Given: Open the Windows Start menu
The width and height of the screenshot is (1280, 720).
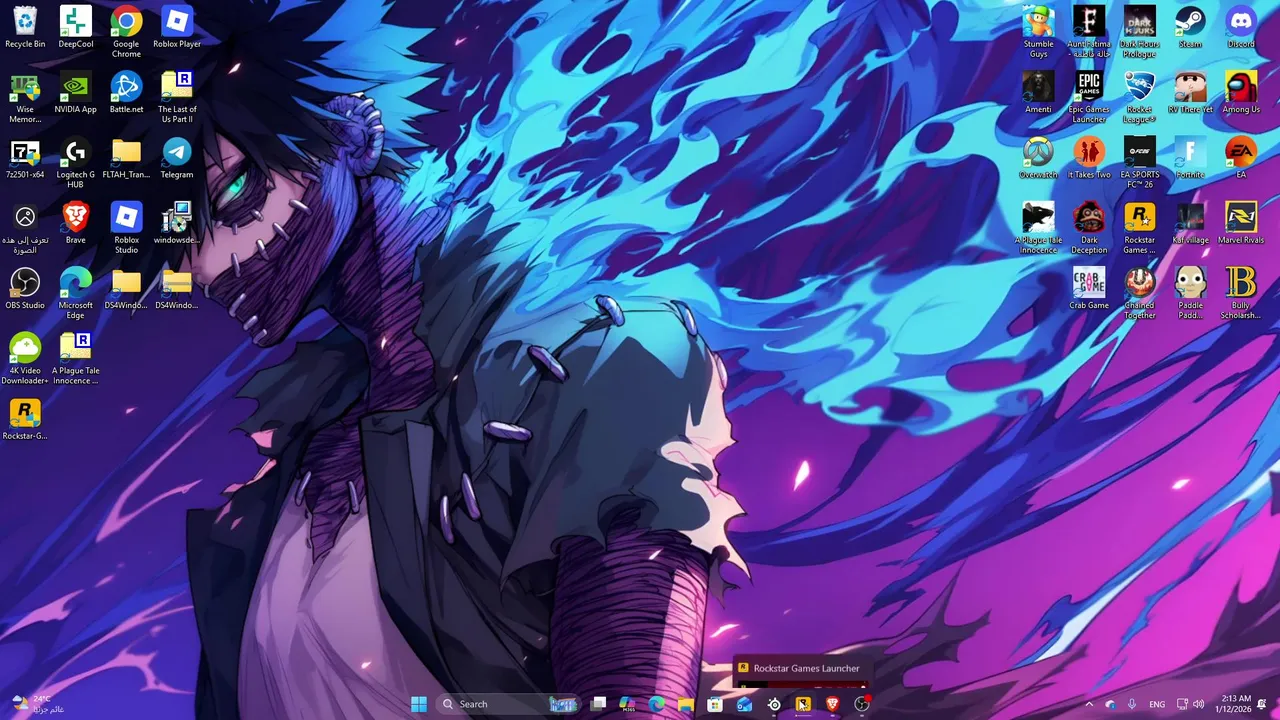Looking at the screenshot, I should (419, 704).
